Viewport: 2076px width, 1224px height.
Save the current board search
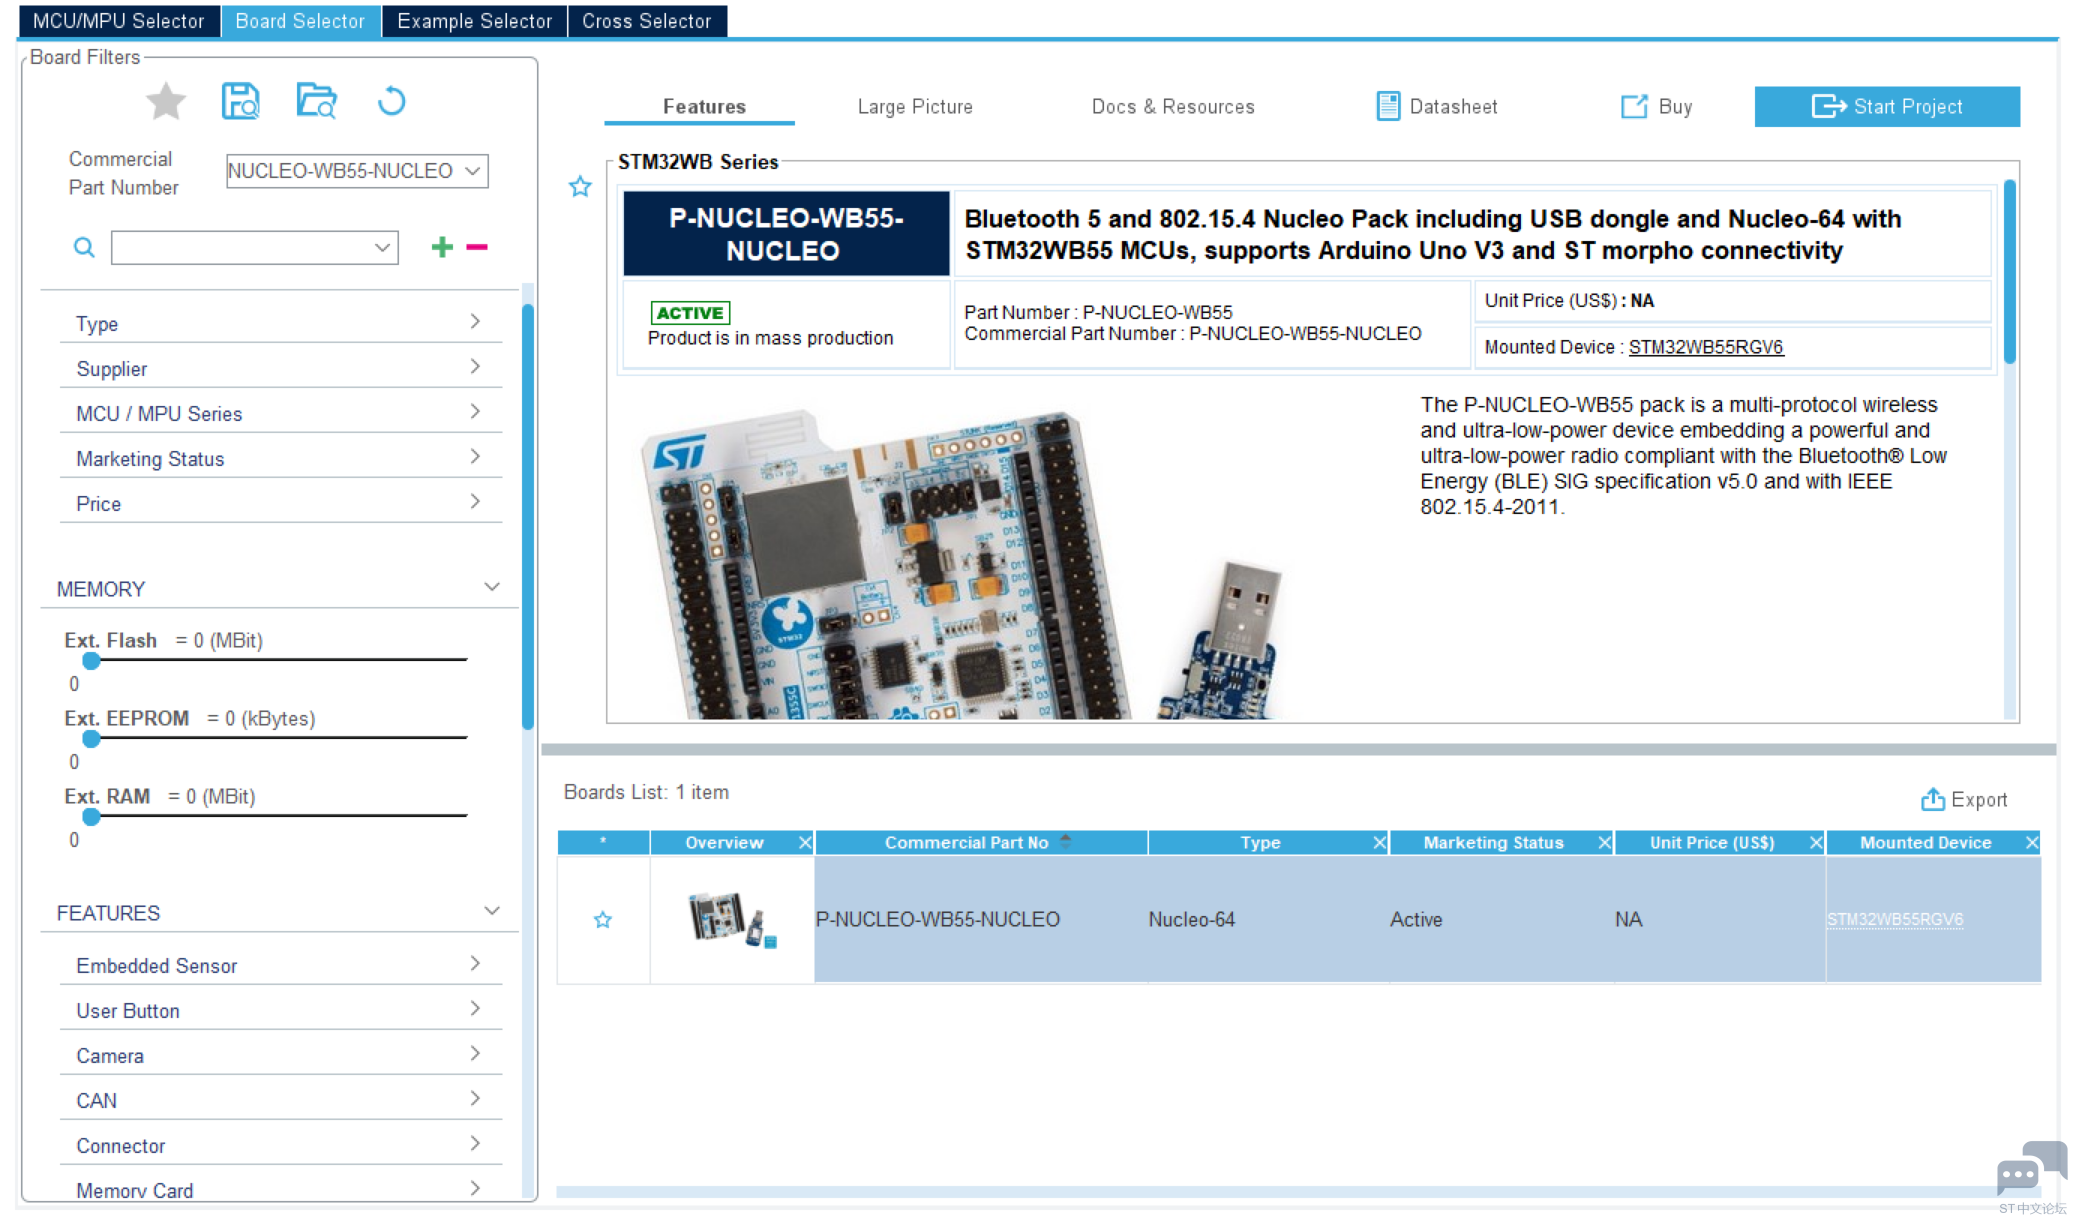point(240,101)
